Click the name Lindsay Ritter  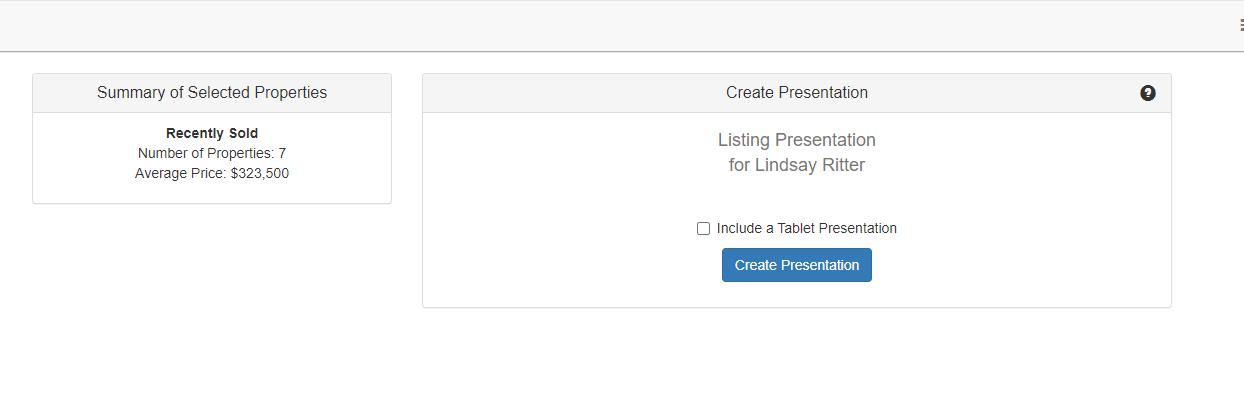click(x=810, y=165)
